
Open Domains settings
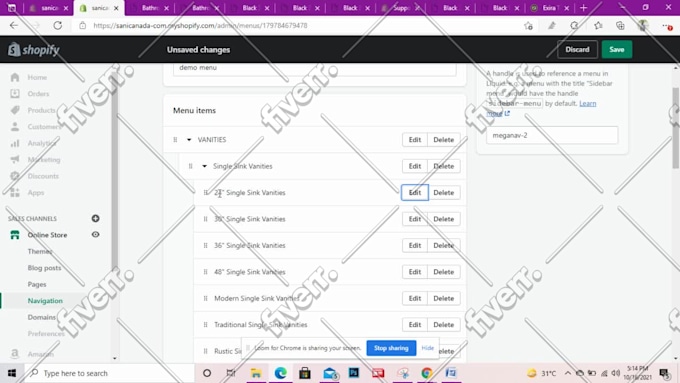point(42,317)
